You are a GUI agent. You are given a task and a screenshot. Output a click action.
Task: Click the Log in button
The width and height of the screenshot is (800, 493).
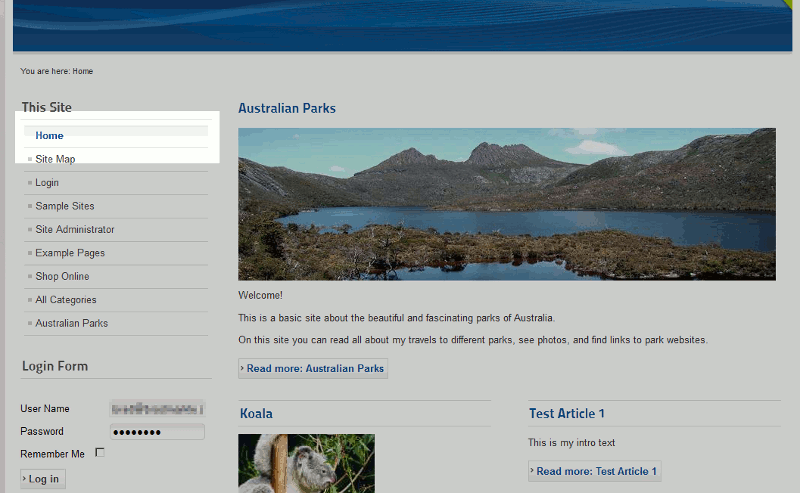pos(43,479)
